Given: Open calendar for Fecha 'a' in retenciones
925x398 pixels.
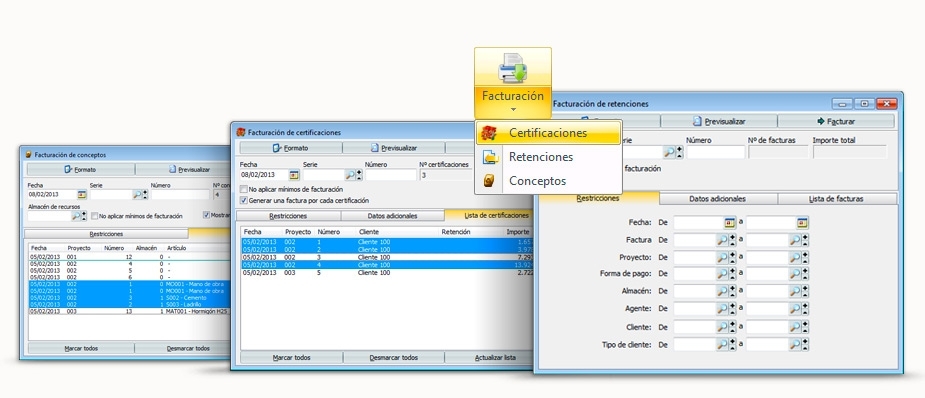Looking at the screenshot, I should 802,222.
